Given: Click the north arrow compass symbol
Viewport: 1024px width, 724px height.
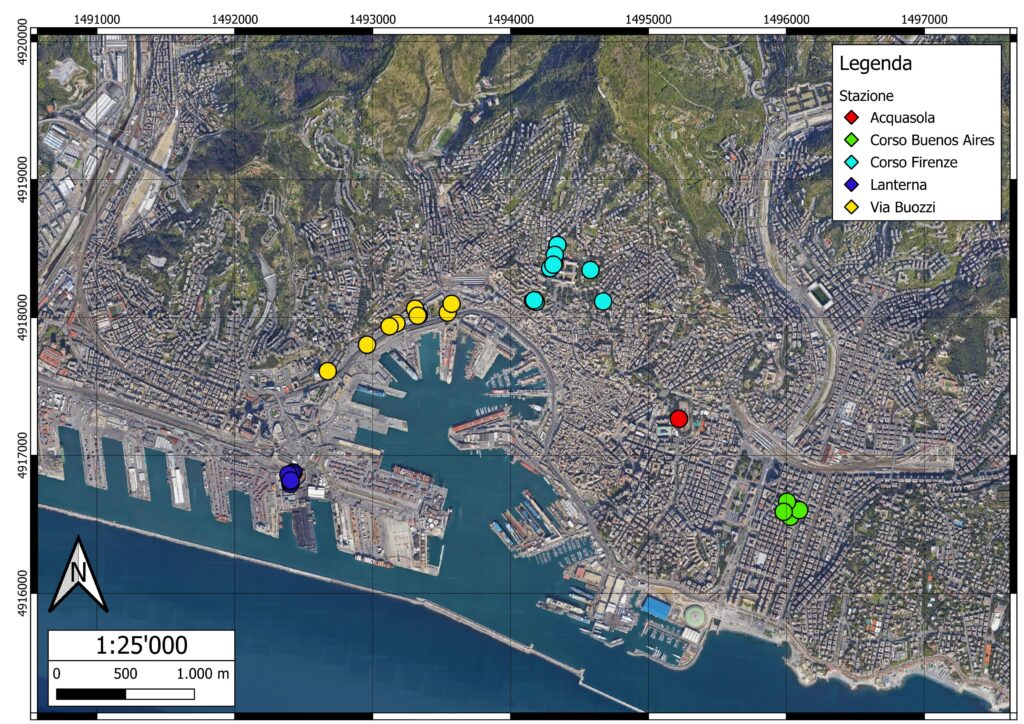Looking at the screenshot, I should (x=78, y=574).
